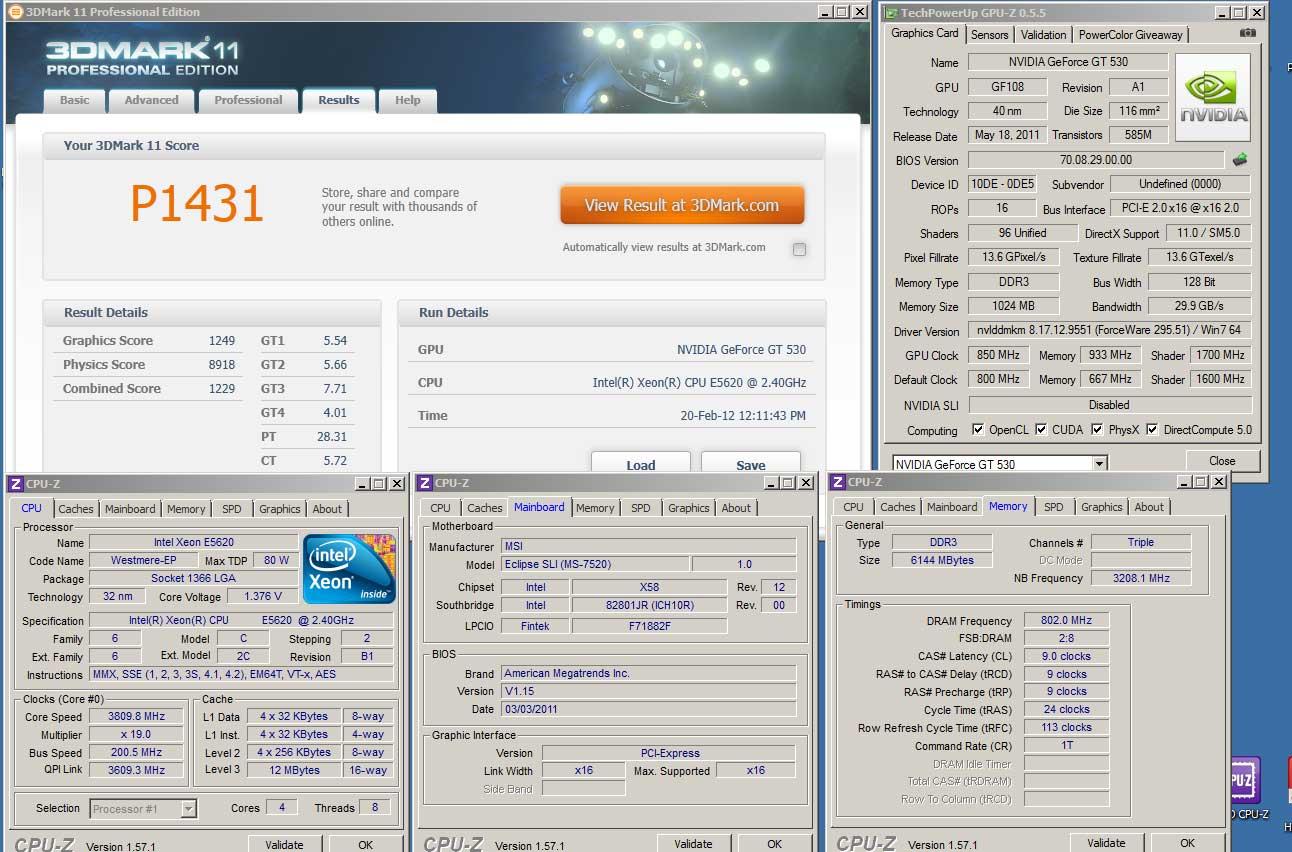Click the Load button in 3DMark
Image resolution: width=1292 pixels, height=852 pixels.
pyautogui.click(x=641, y=464)
